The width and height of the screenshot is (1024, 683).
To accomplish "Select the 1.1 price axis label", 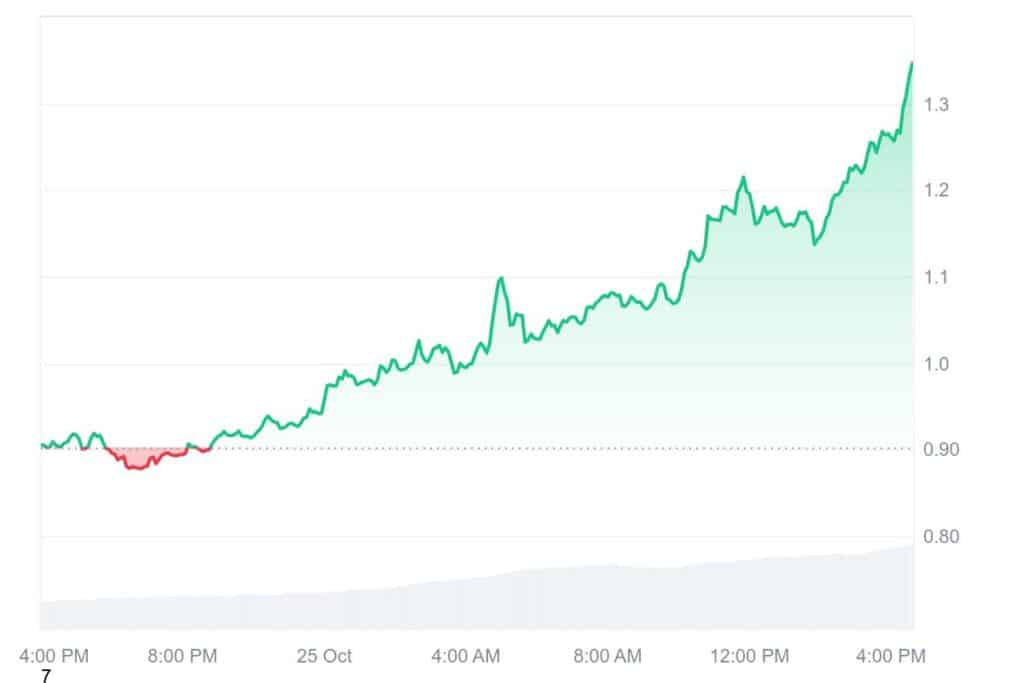I will (937, 277).
